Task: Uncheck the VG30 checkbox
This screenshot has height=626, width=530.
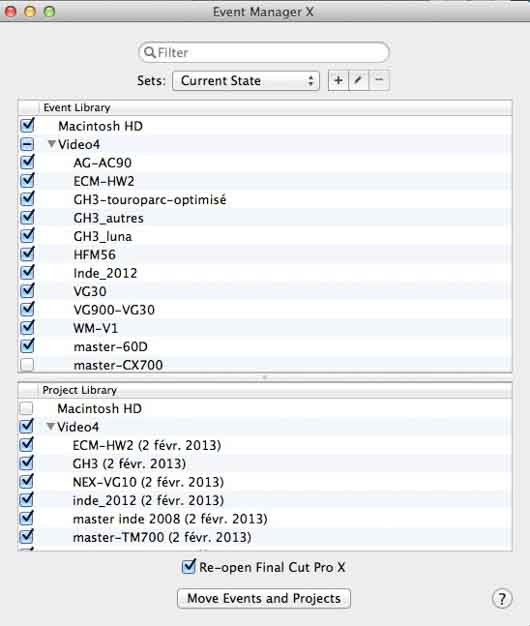Action: pos(27,291)
